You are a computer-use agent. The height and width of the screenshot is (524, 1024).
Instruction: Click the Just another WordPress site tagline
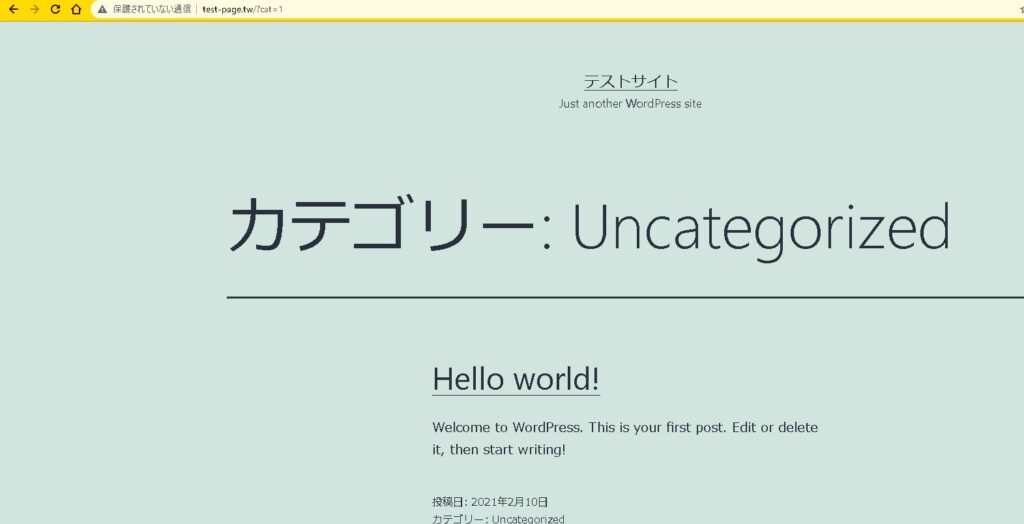[x=630, y=104]
